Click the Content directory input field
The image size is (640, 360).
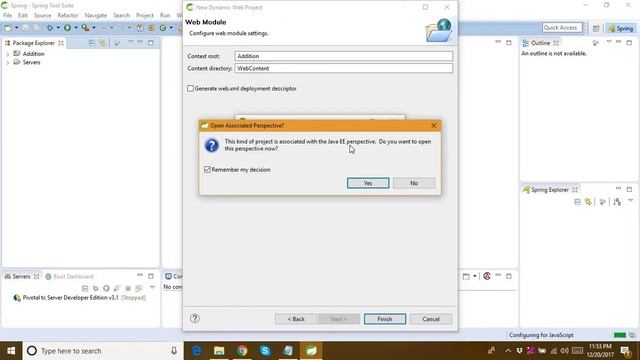click(343, 68)
